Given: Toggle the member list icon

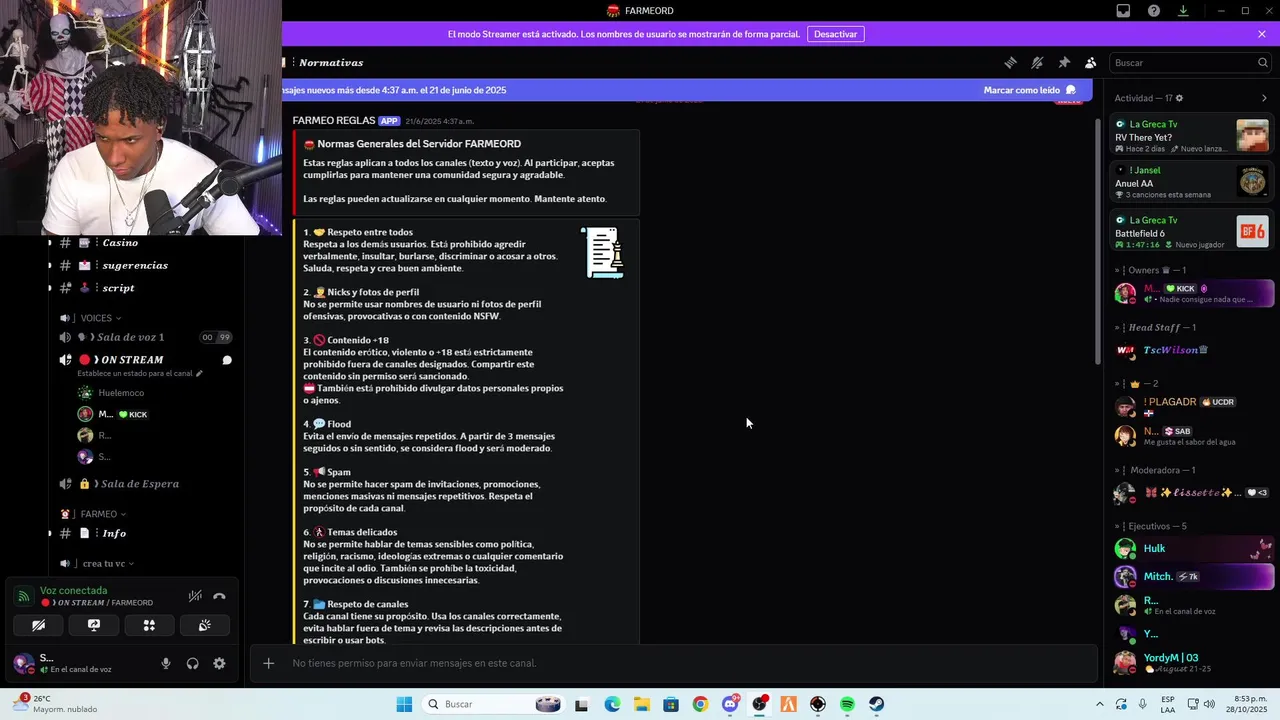Looking at the screenshot, I should pos(1091,62).
